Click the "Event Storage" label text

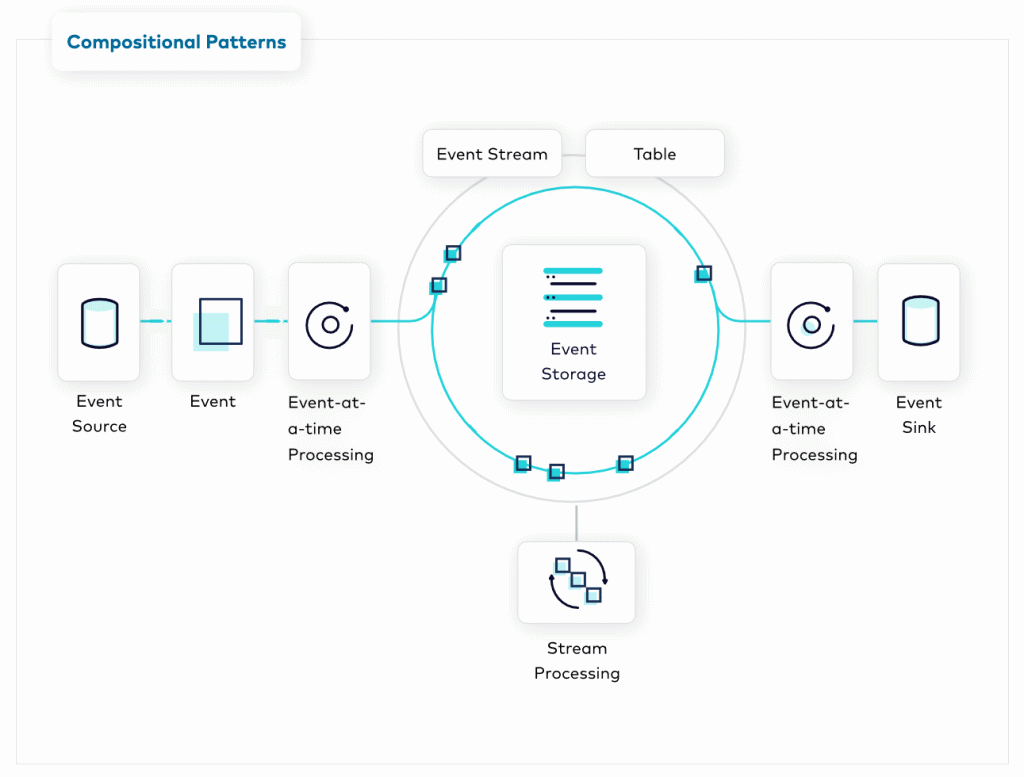pyautogui.click(x=573, y=361)
